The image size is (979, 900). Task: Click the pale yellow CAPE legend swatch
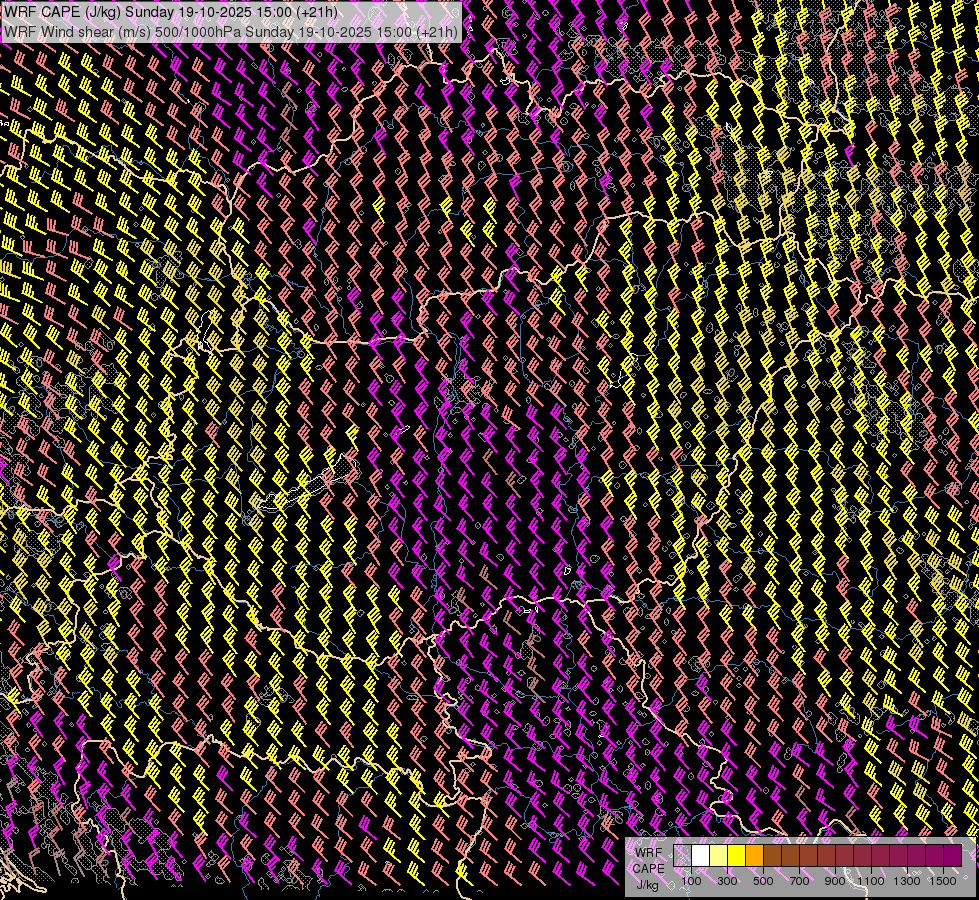[719, 856]
